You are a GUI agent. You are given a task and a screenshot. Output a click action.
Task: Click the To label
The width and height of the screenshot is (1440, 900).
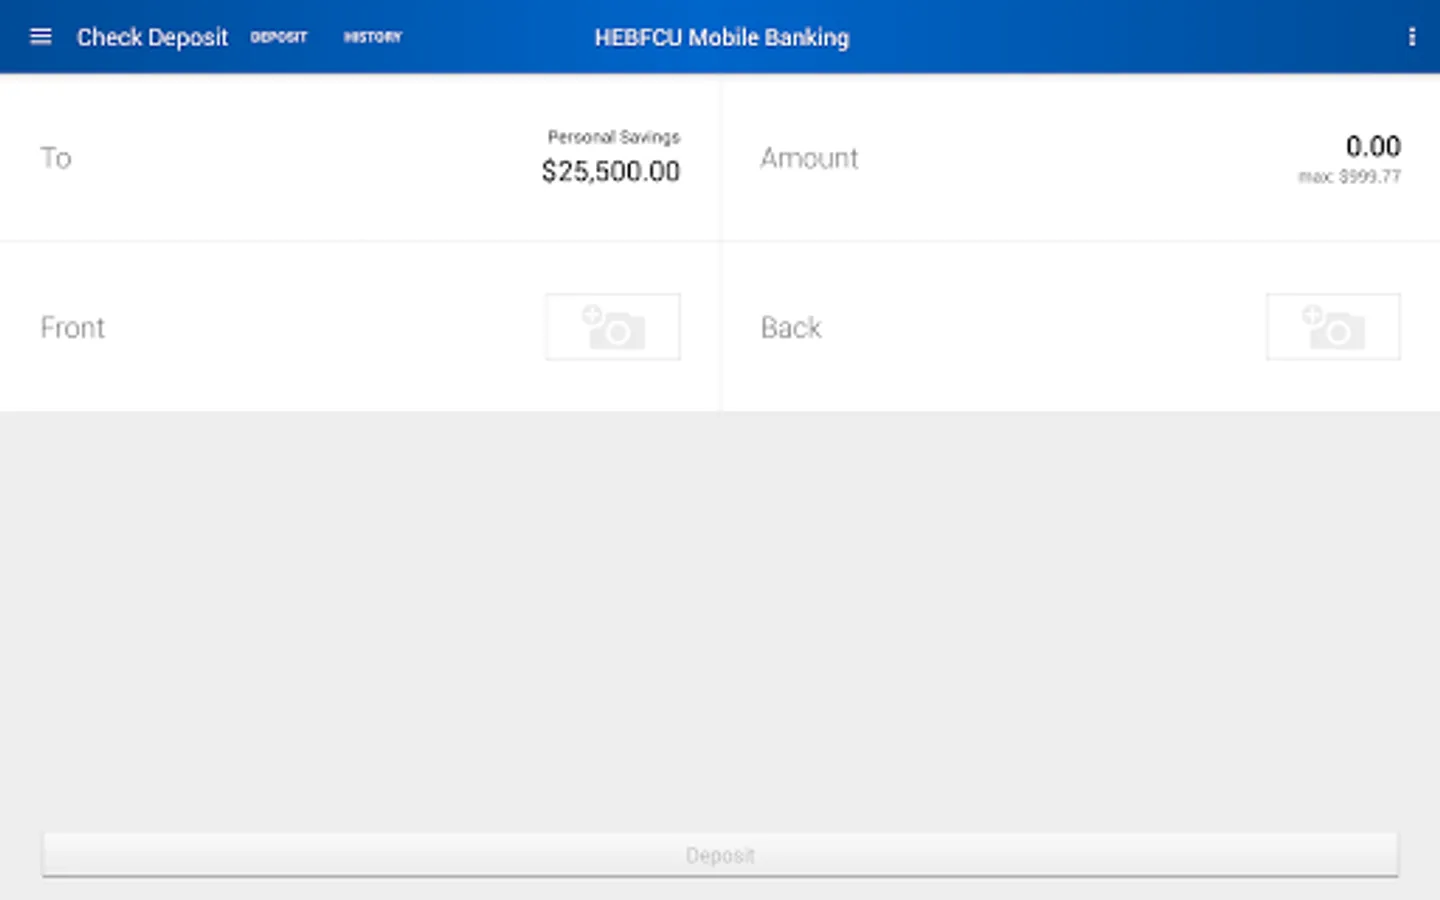coord(56,158)
